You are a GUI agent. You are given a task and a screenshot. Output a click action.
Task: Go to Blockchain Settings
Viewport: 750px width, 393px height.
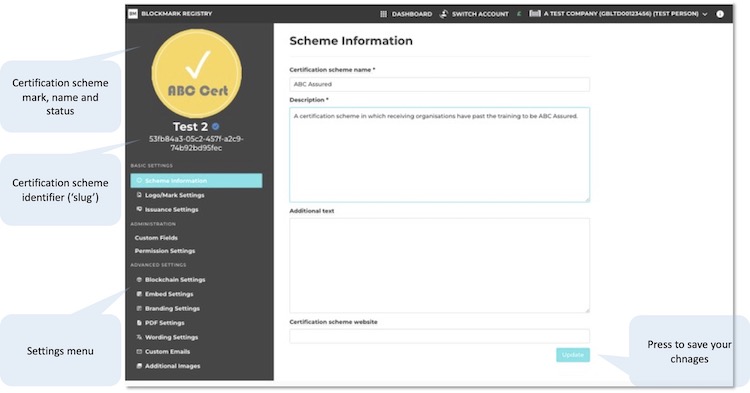pyautogui.click(x=175, y=280)
